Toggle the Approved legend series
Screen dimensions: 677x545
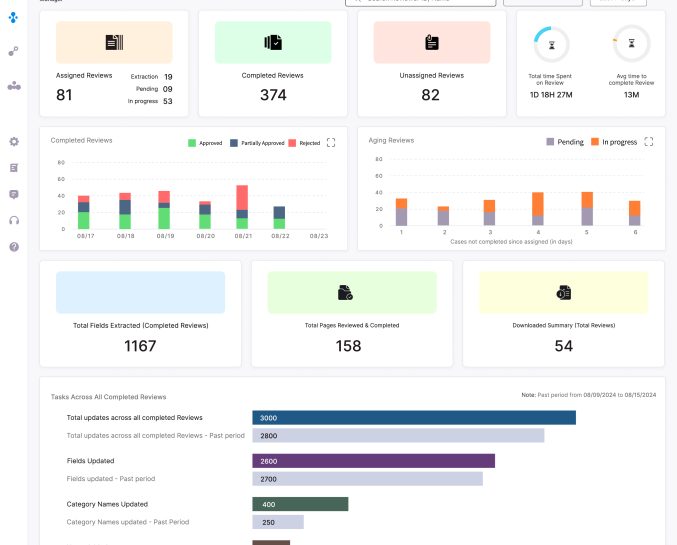[205, 143]
